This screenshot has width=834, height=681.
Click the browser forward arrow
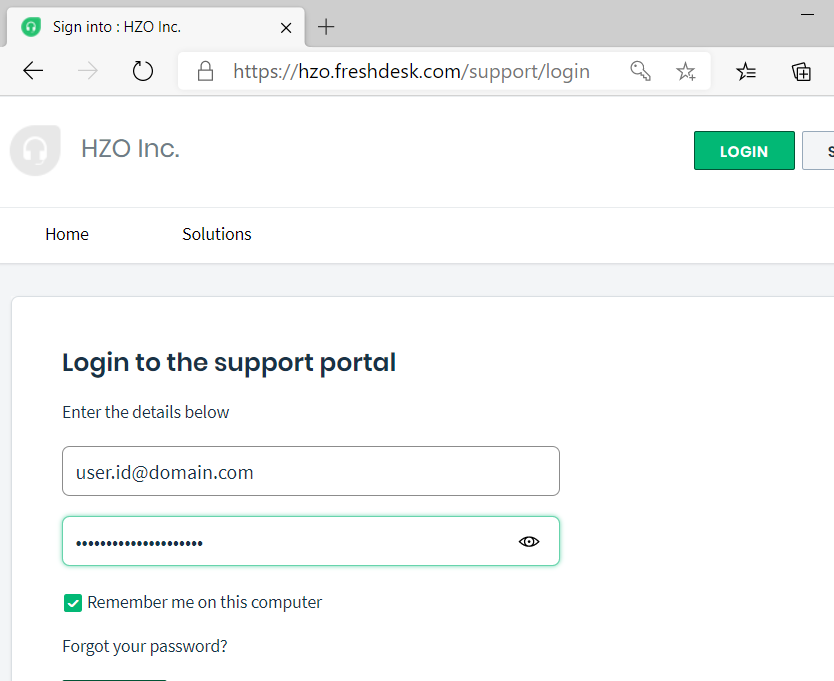point(88,71)
